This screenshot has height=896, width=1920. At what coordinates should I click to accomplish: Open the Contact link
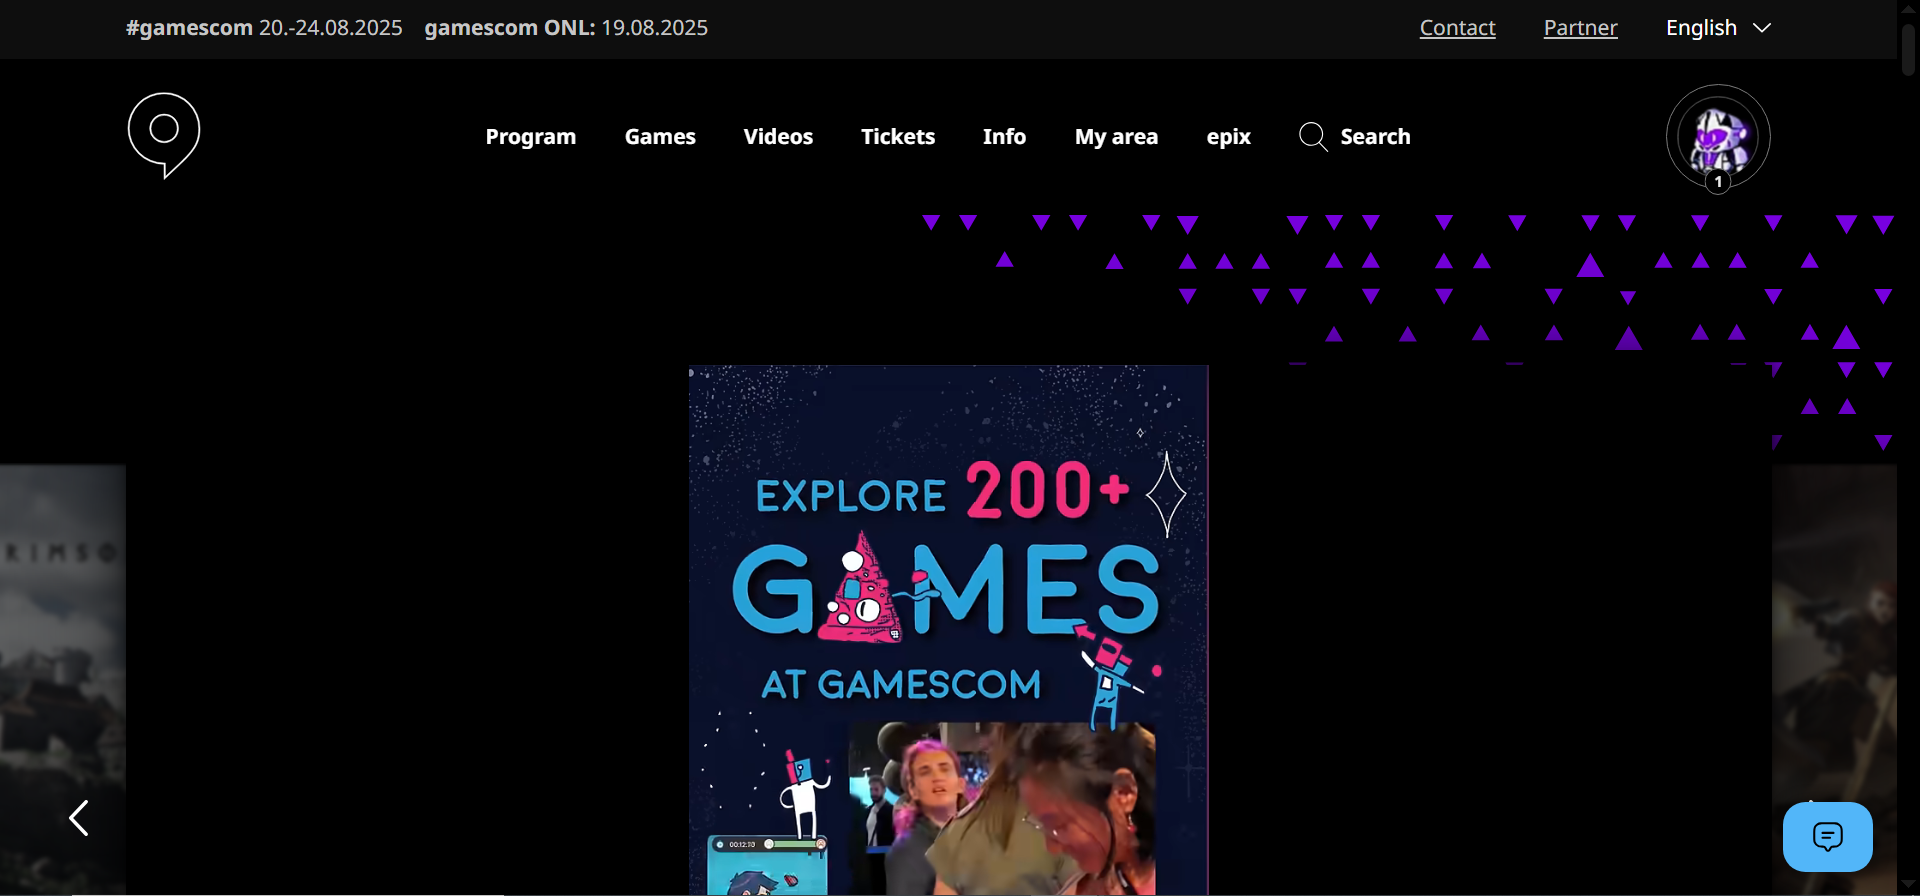tap(1457, 28)
